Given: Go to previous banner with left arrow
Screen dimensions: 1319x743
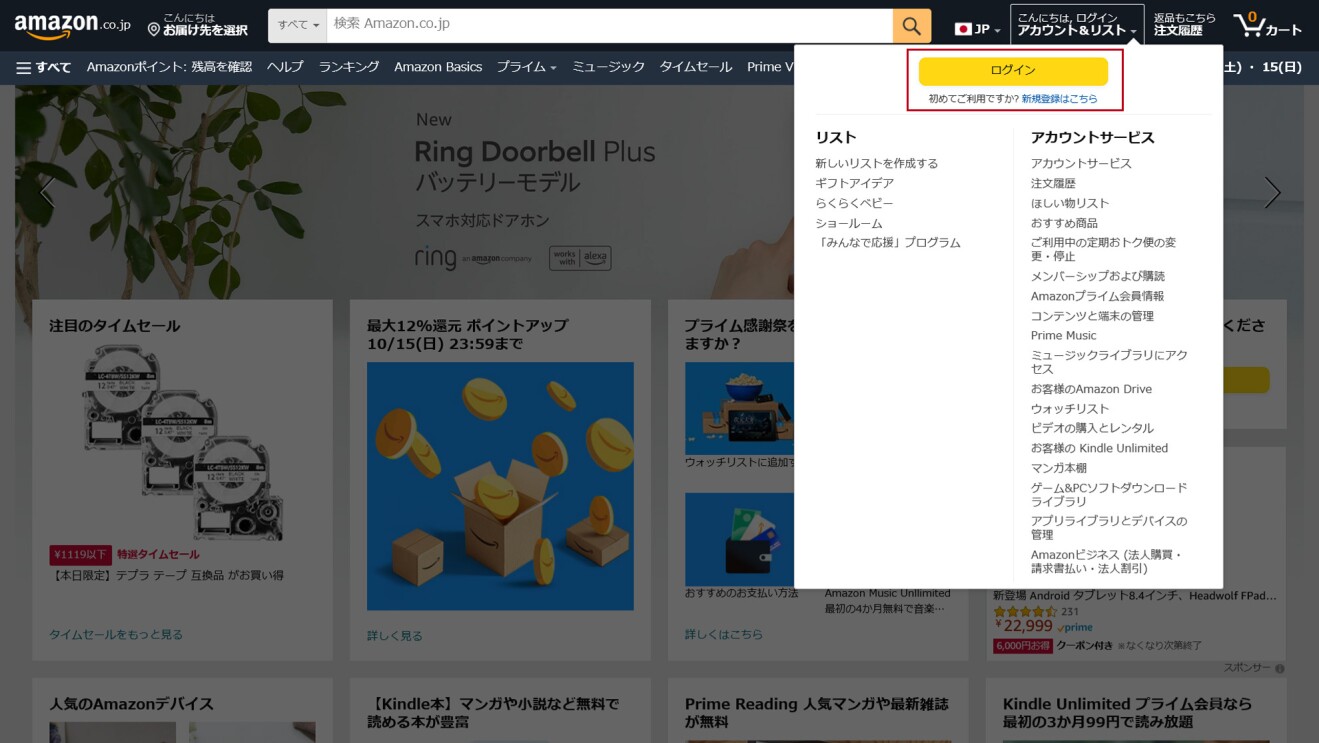Looking at the screenshot, I should point(47,192).
